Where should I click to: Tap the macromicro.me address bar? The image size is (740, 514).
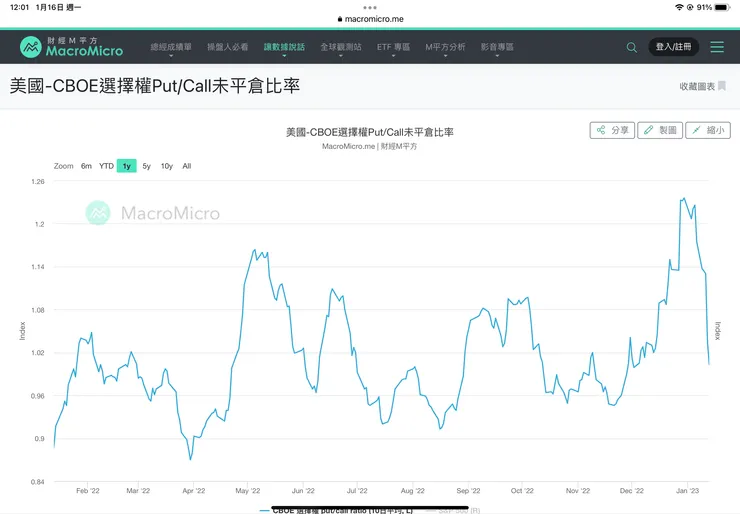370,19
